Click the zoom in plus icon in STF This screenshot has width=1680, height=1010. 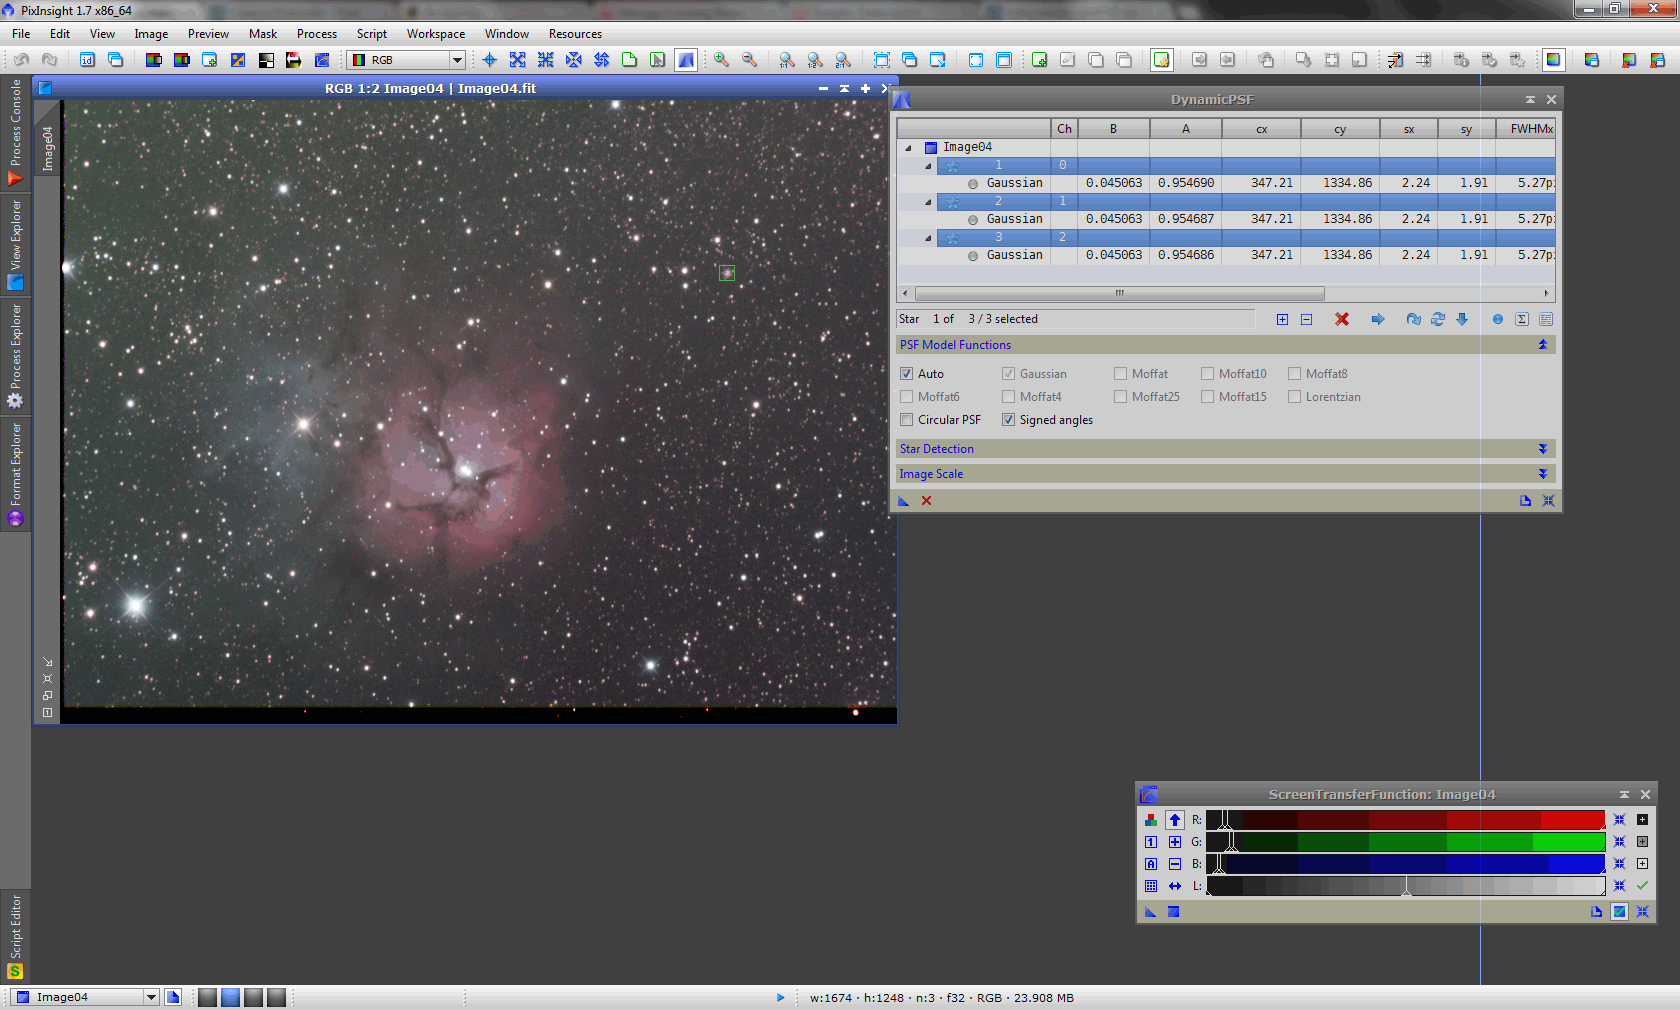click(x=1175, y=842)
